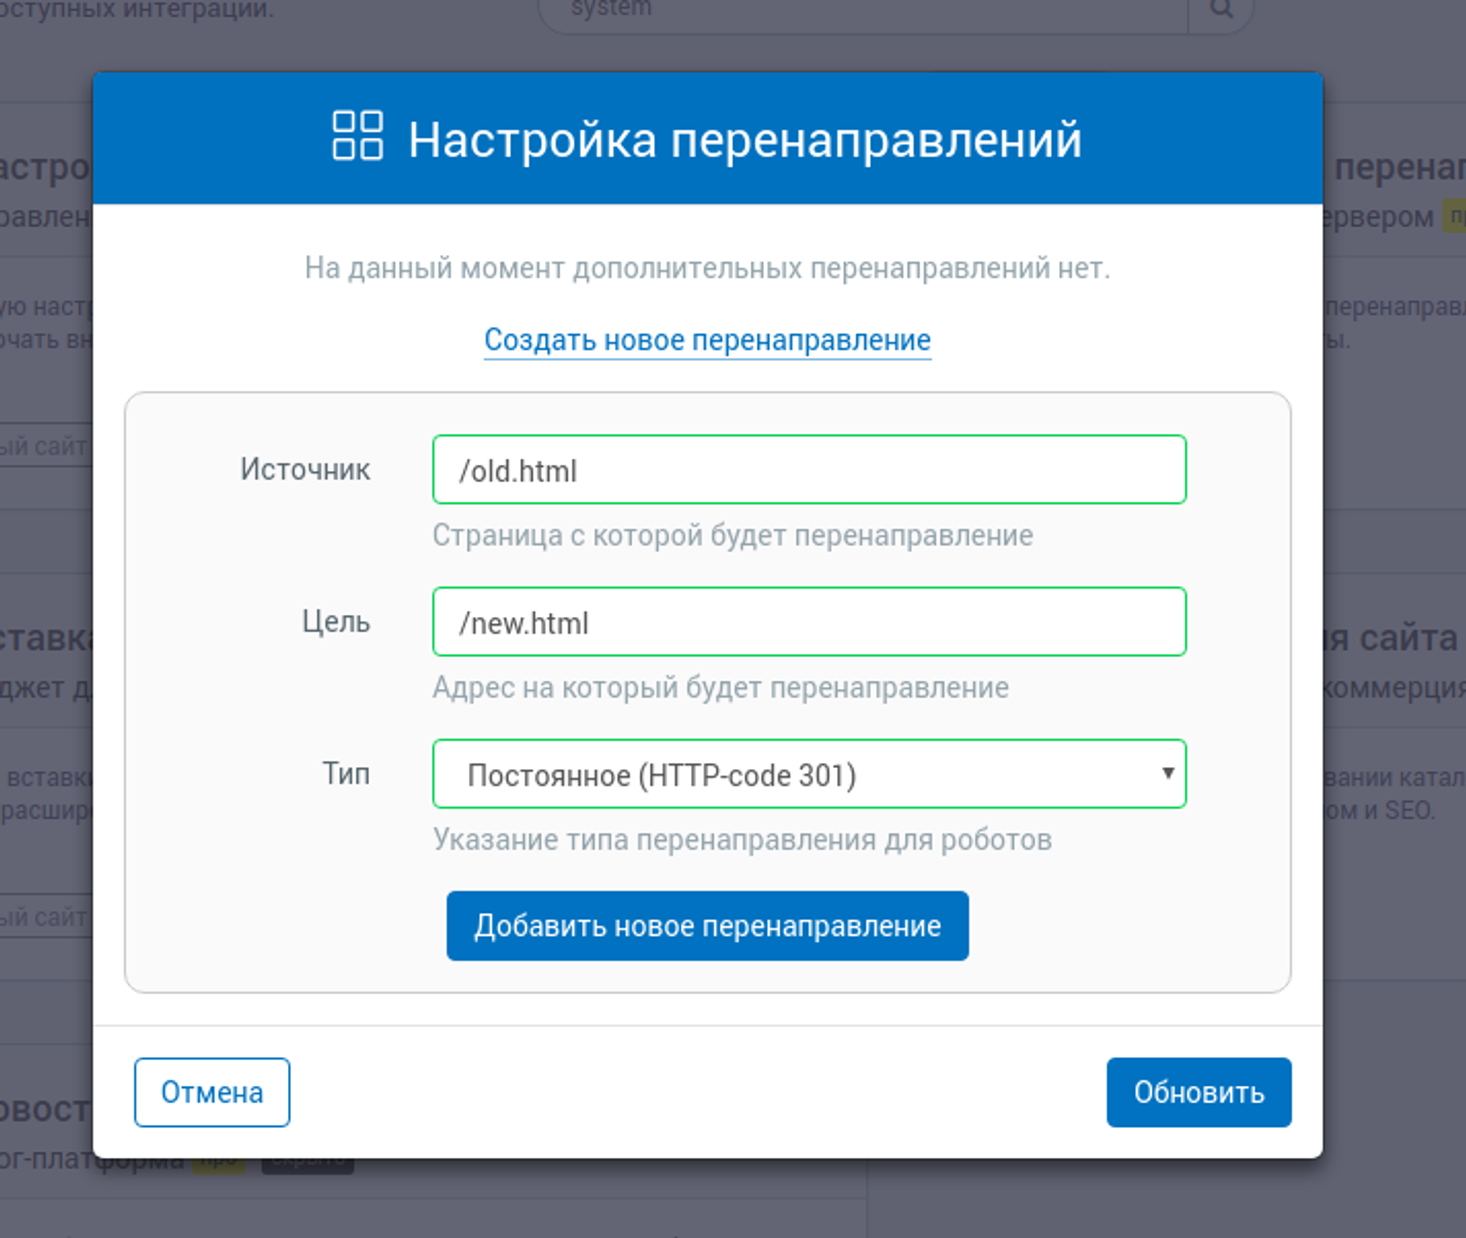Click the Отмена button

click(212, 1092)
